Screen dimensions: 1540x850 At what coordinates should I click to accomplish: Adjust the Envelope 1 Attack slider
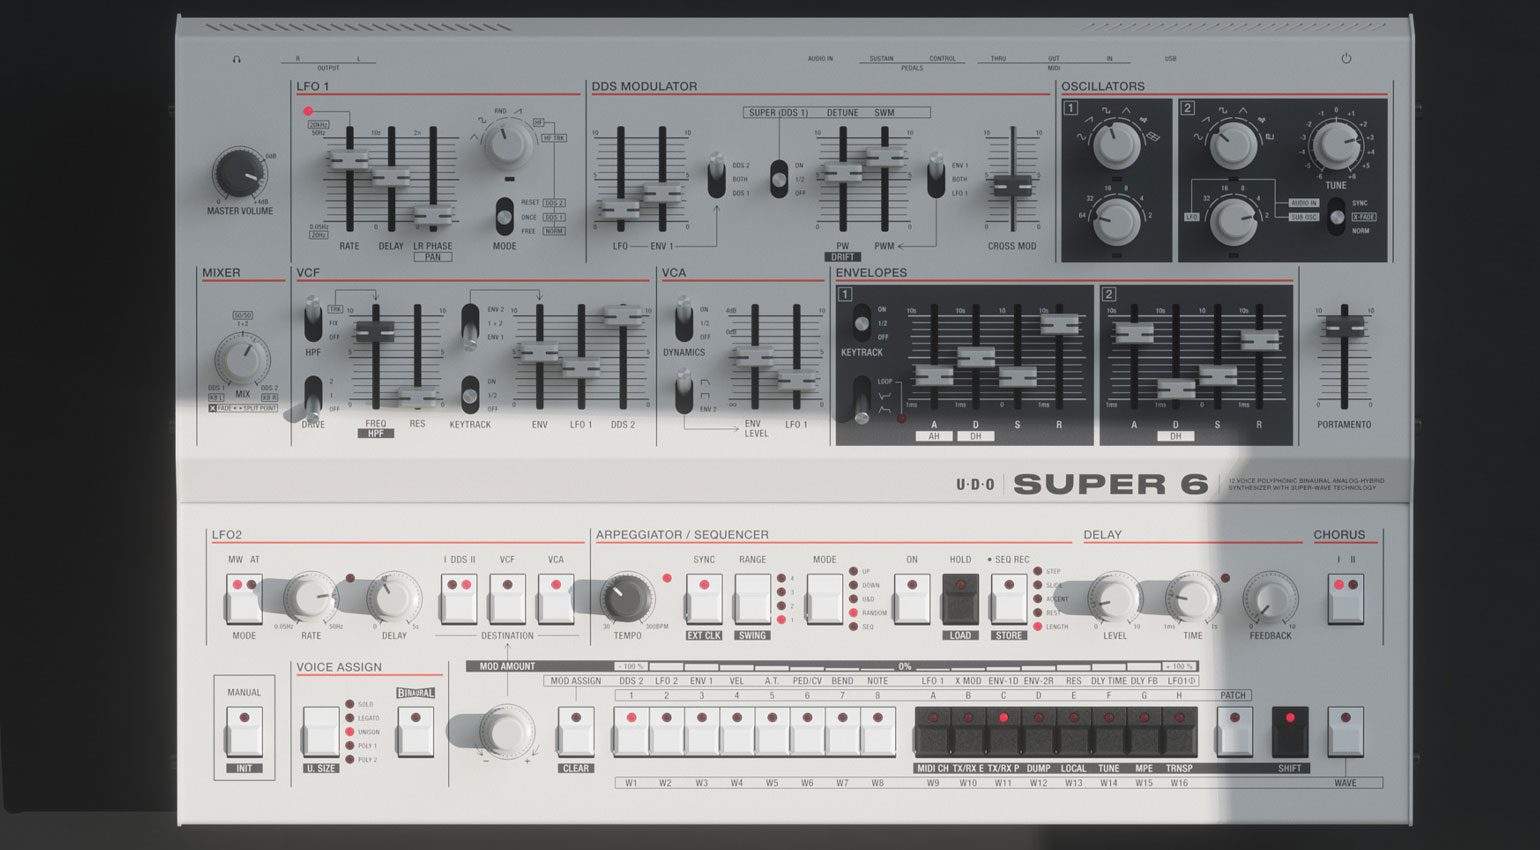click(x=933, y=375)
